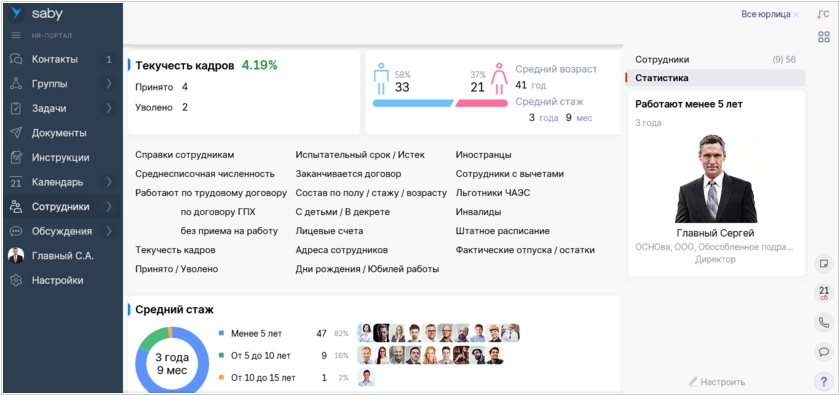The image size is (839, 395).
Task: Open the Контакты section label in sidebar
Action: tap(55, 59)
